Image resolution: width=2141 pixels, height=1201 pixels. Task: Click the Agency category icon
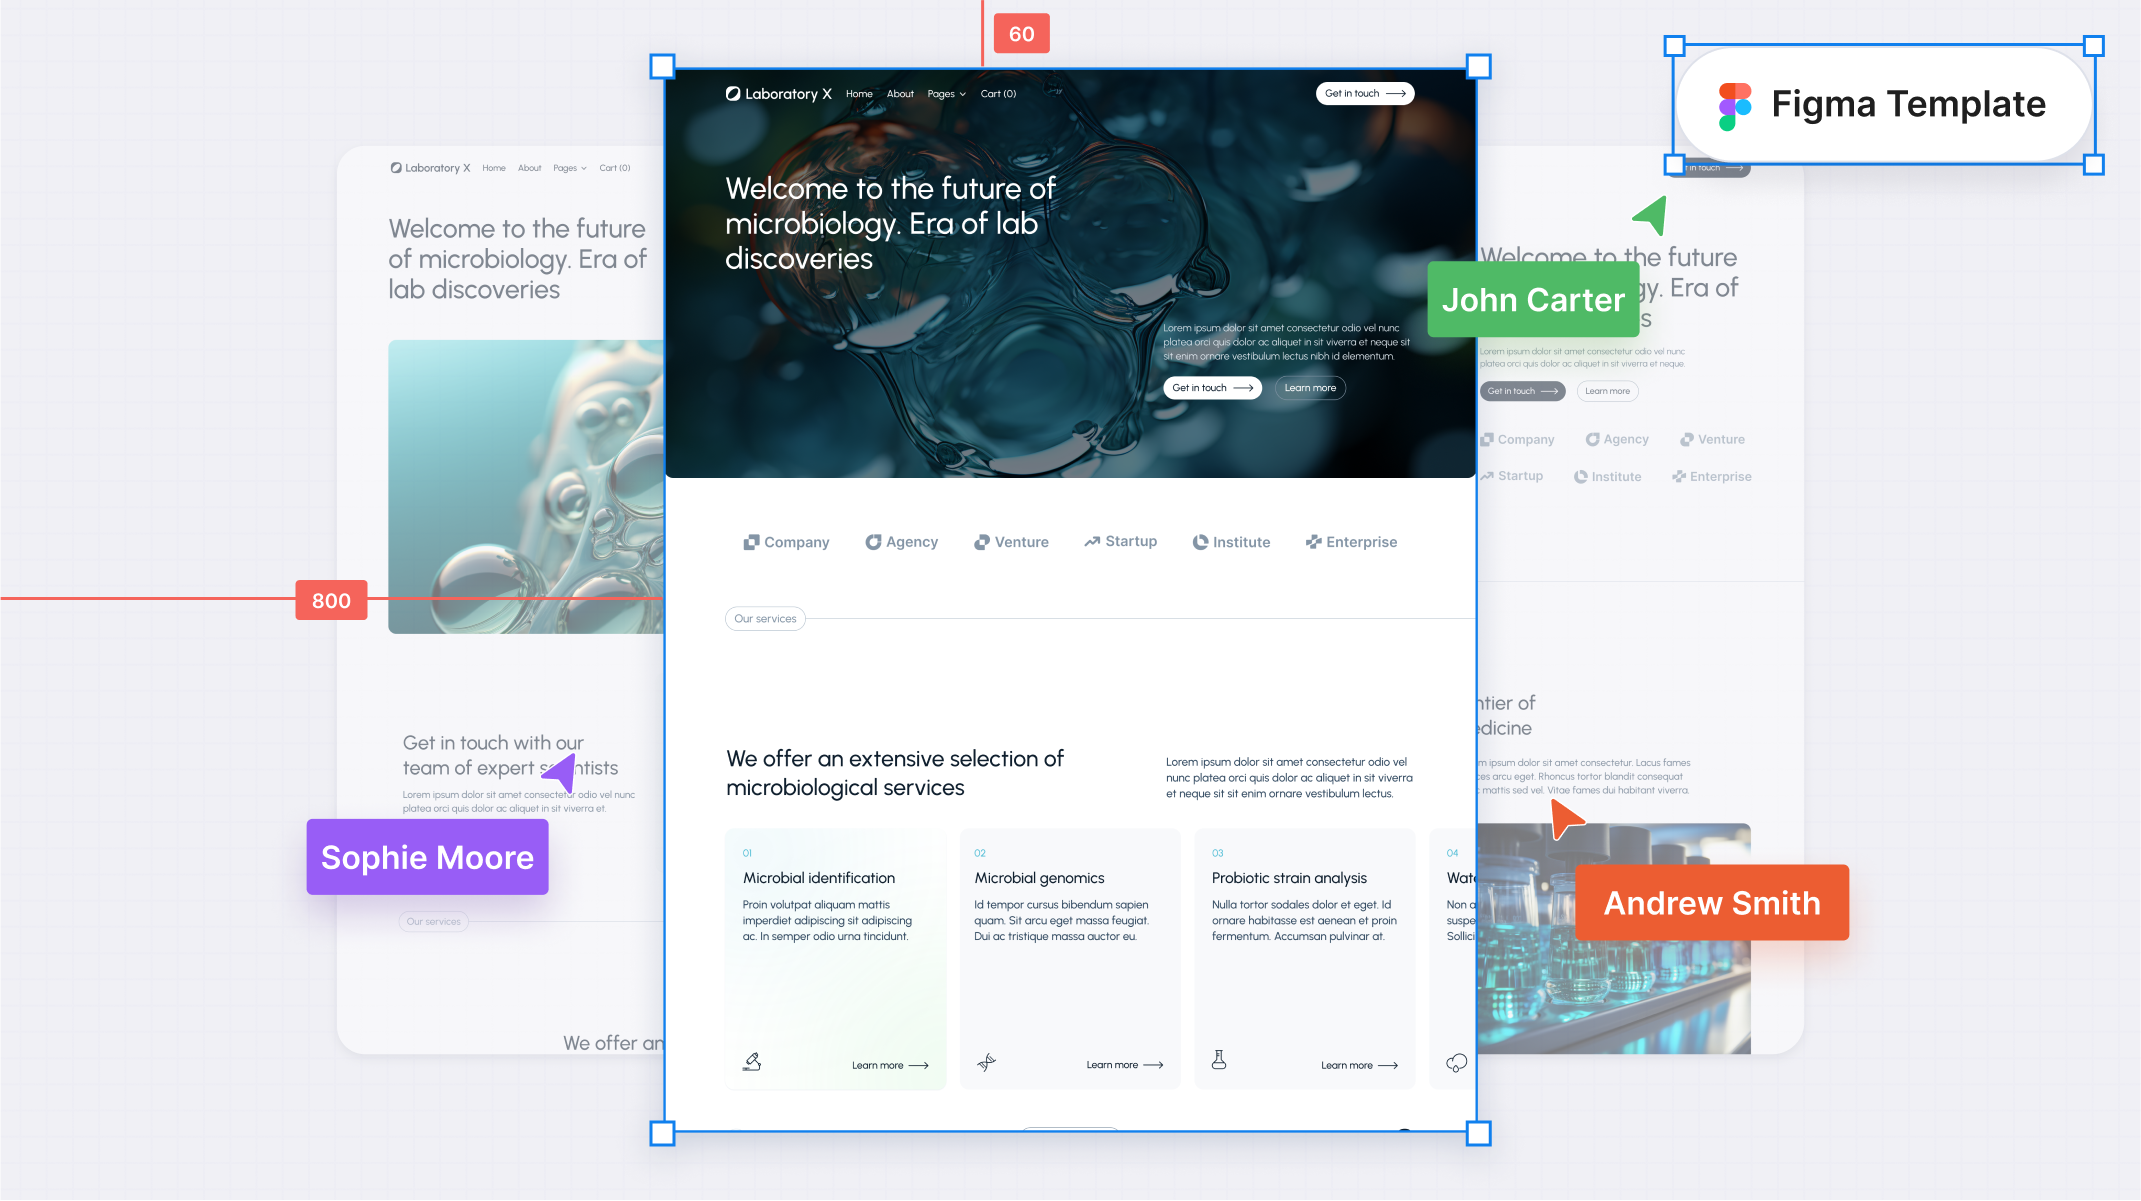coord(871,542)
